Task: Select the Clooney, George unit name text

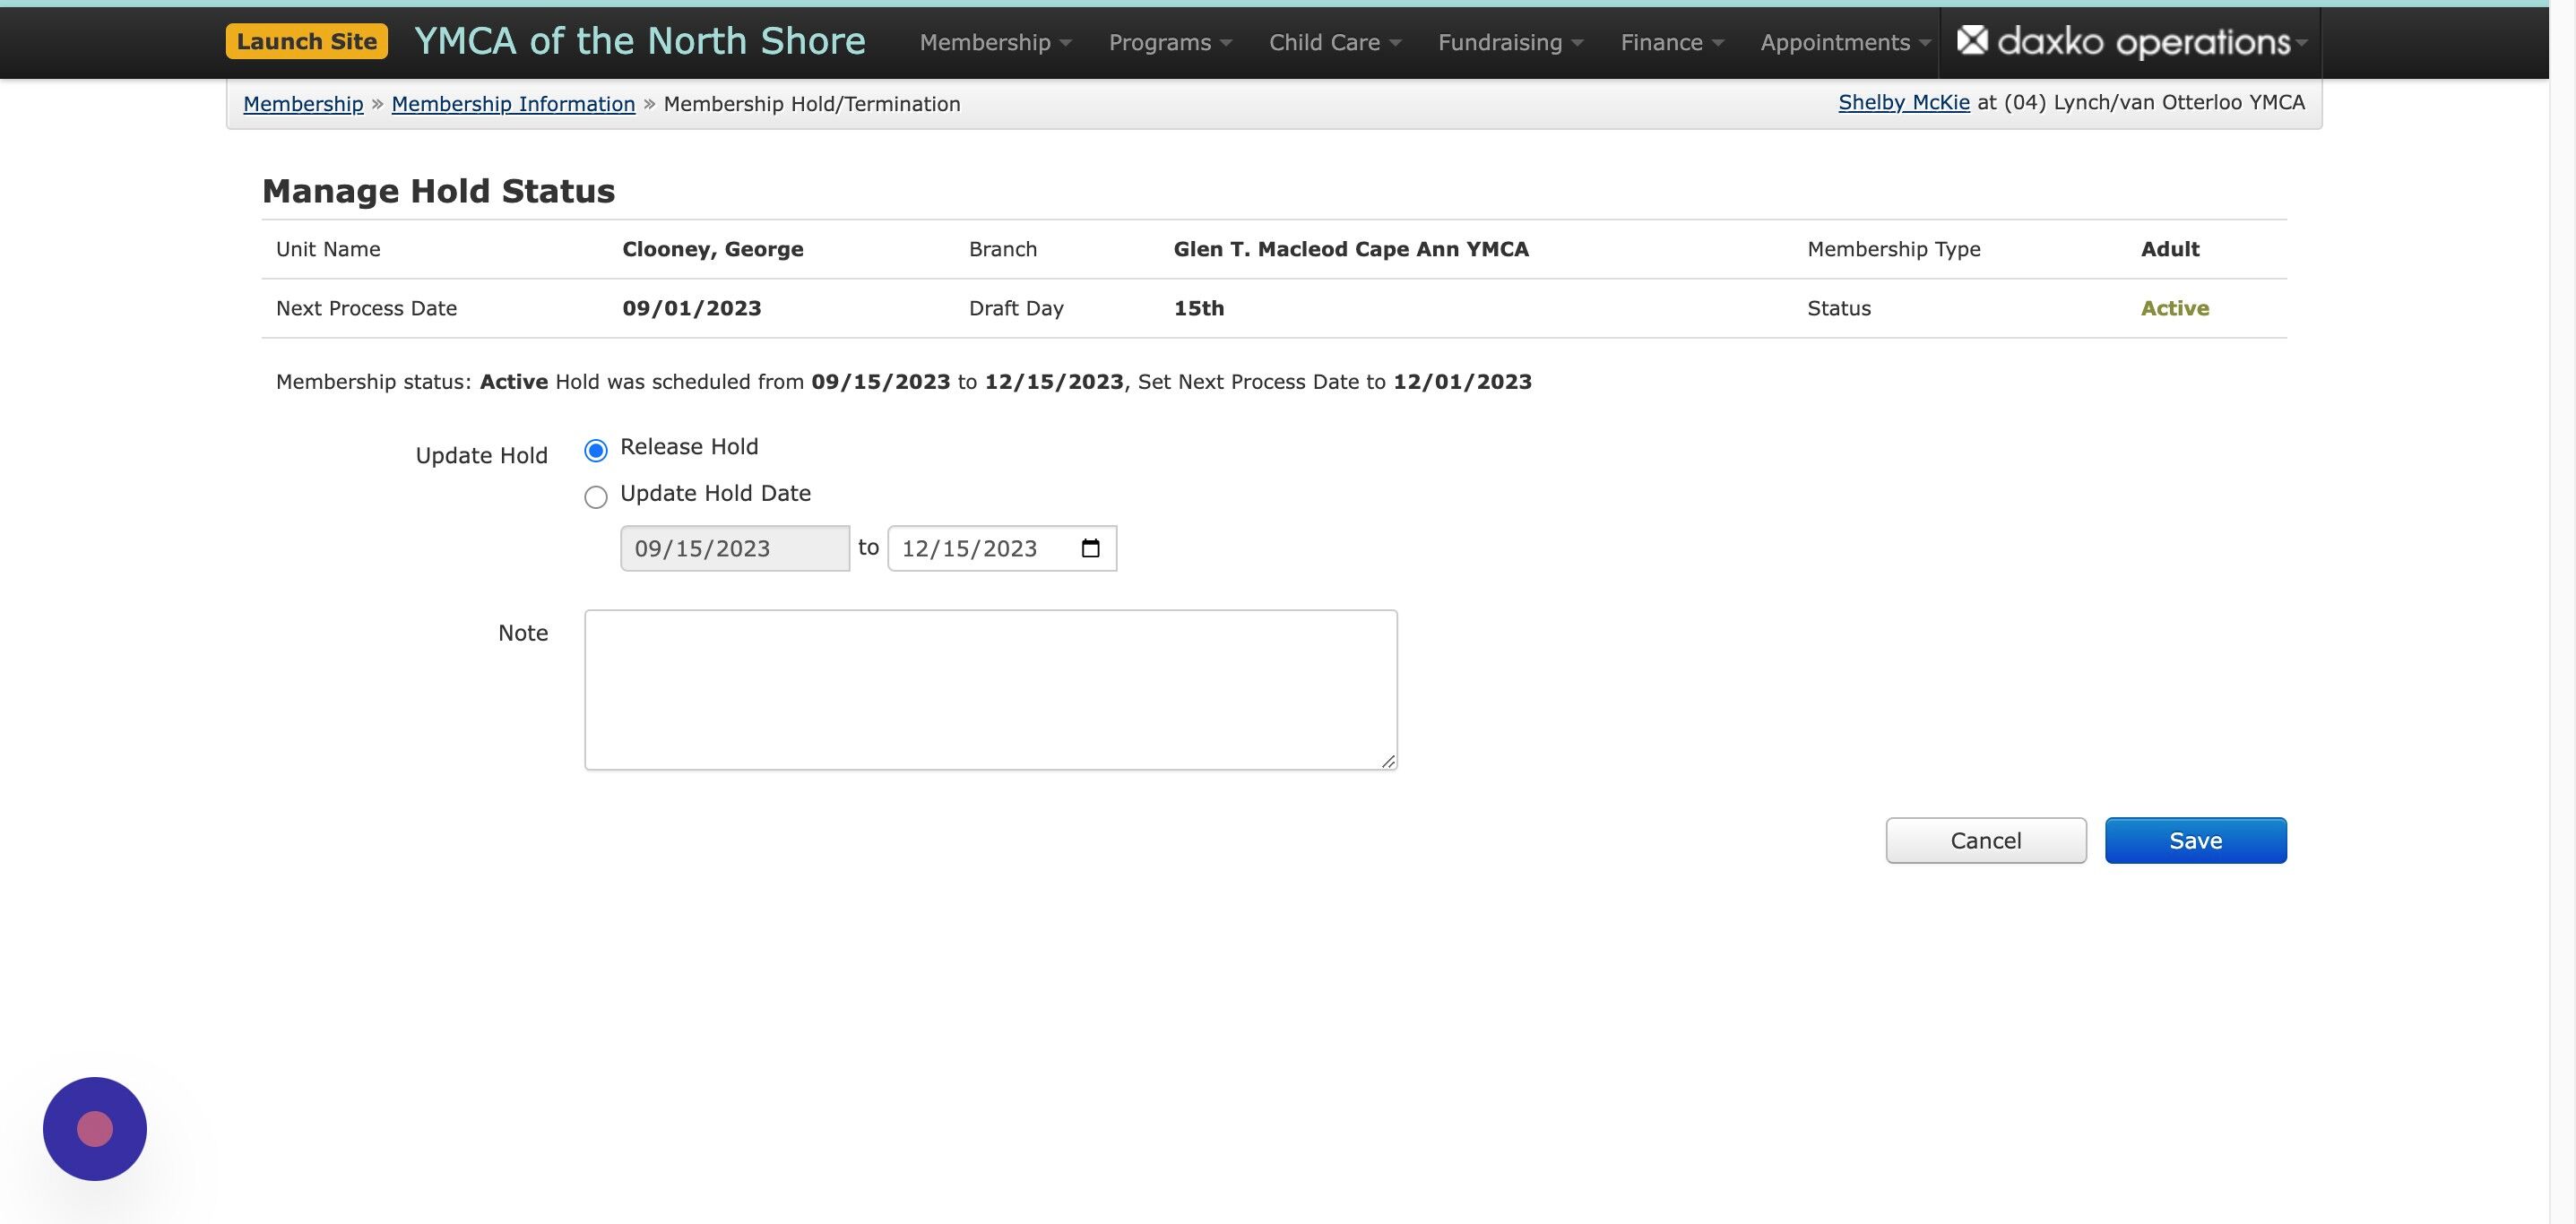Action: click(x=713, y=249)
